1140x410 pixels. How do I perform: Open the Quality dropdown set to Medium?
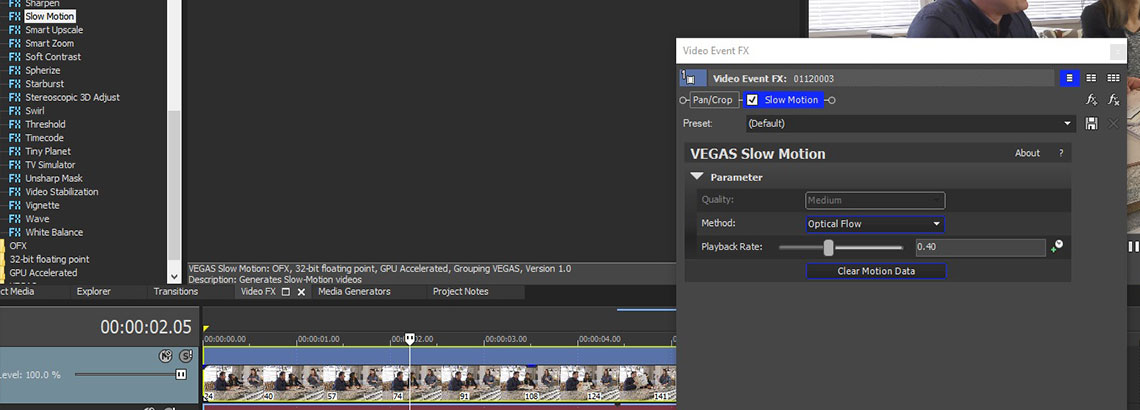click(875, 200)
